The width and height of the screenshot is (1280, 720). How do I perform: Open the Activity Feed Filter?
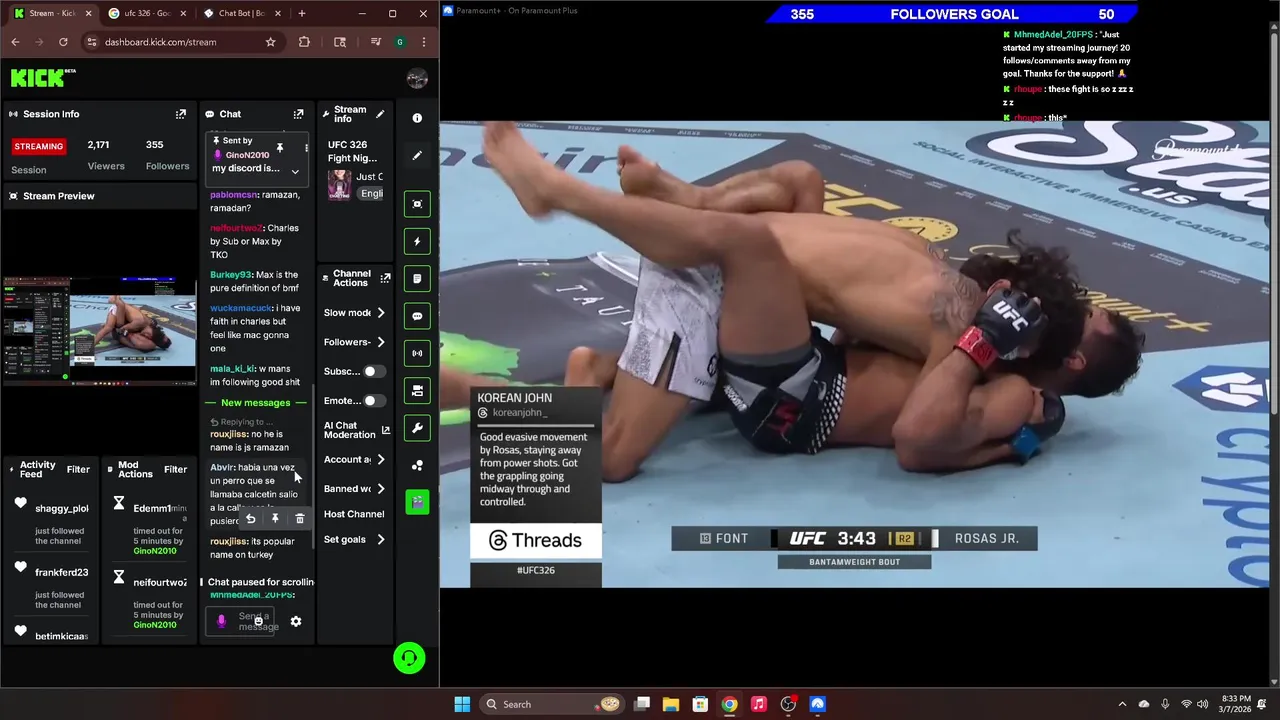point(78,469)
